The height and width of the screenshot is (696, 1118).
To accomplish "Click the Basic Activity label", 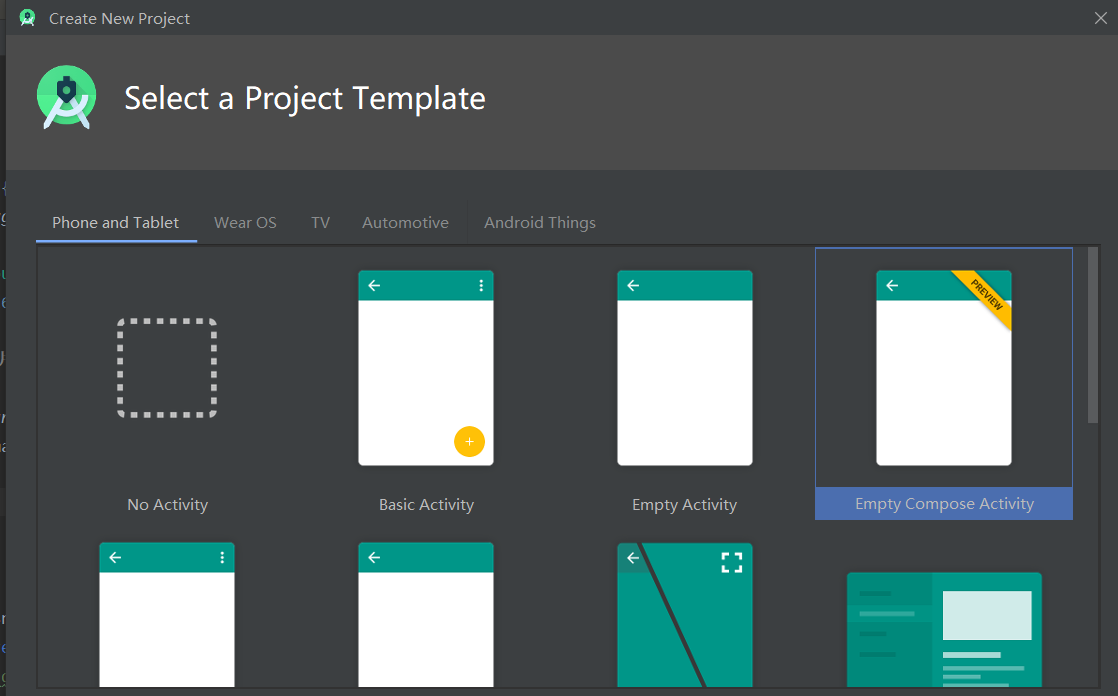I will pos(426,504).
